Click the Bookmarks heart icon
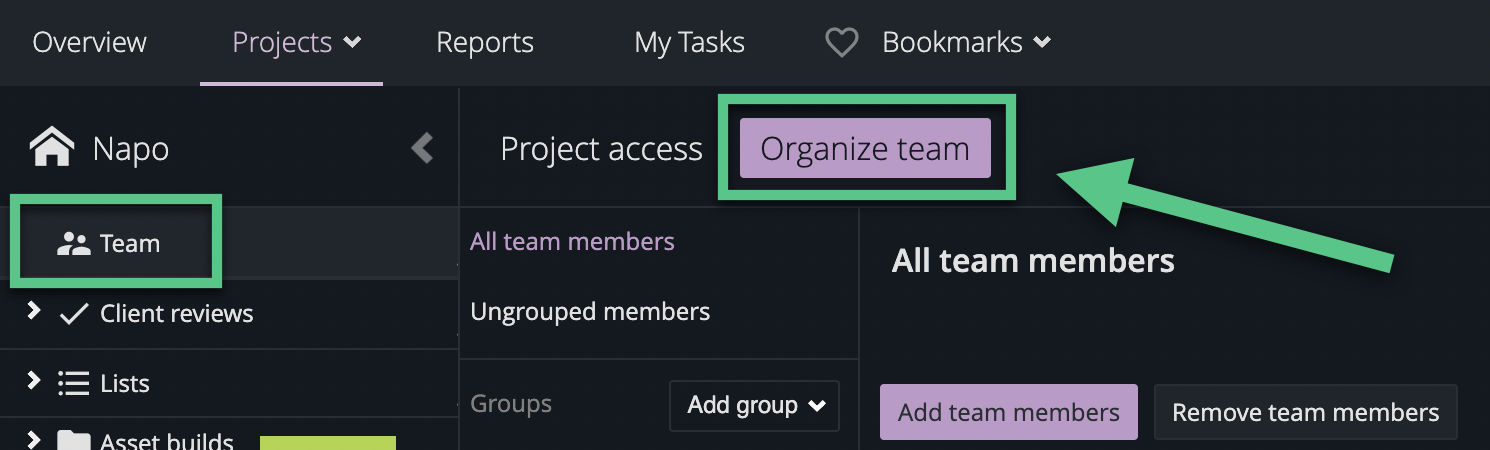The width and height of the screenshot is (1490, 450). coord(842,42)
